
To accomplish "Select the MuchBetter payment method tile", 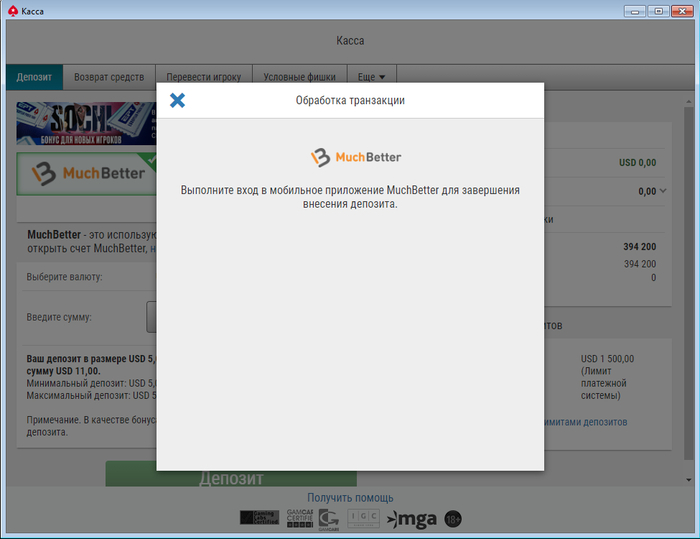I will tap(86, 174).
